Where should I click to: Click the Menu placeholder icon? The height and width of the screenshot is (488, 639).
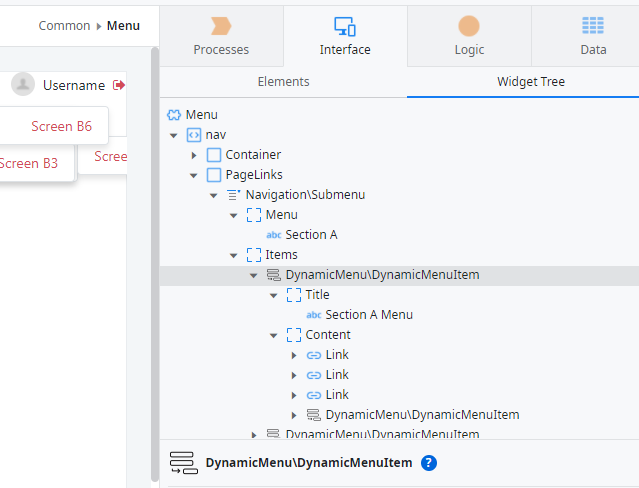254,215
